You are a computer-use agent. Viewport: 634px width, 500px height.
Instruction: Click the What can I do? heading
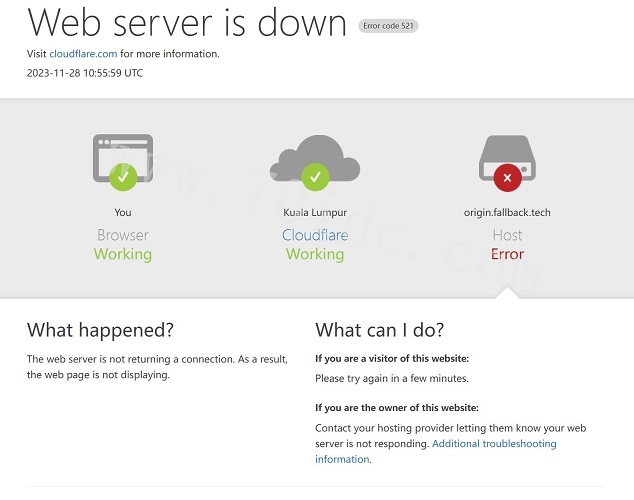380,330
